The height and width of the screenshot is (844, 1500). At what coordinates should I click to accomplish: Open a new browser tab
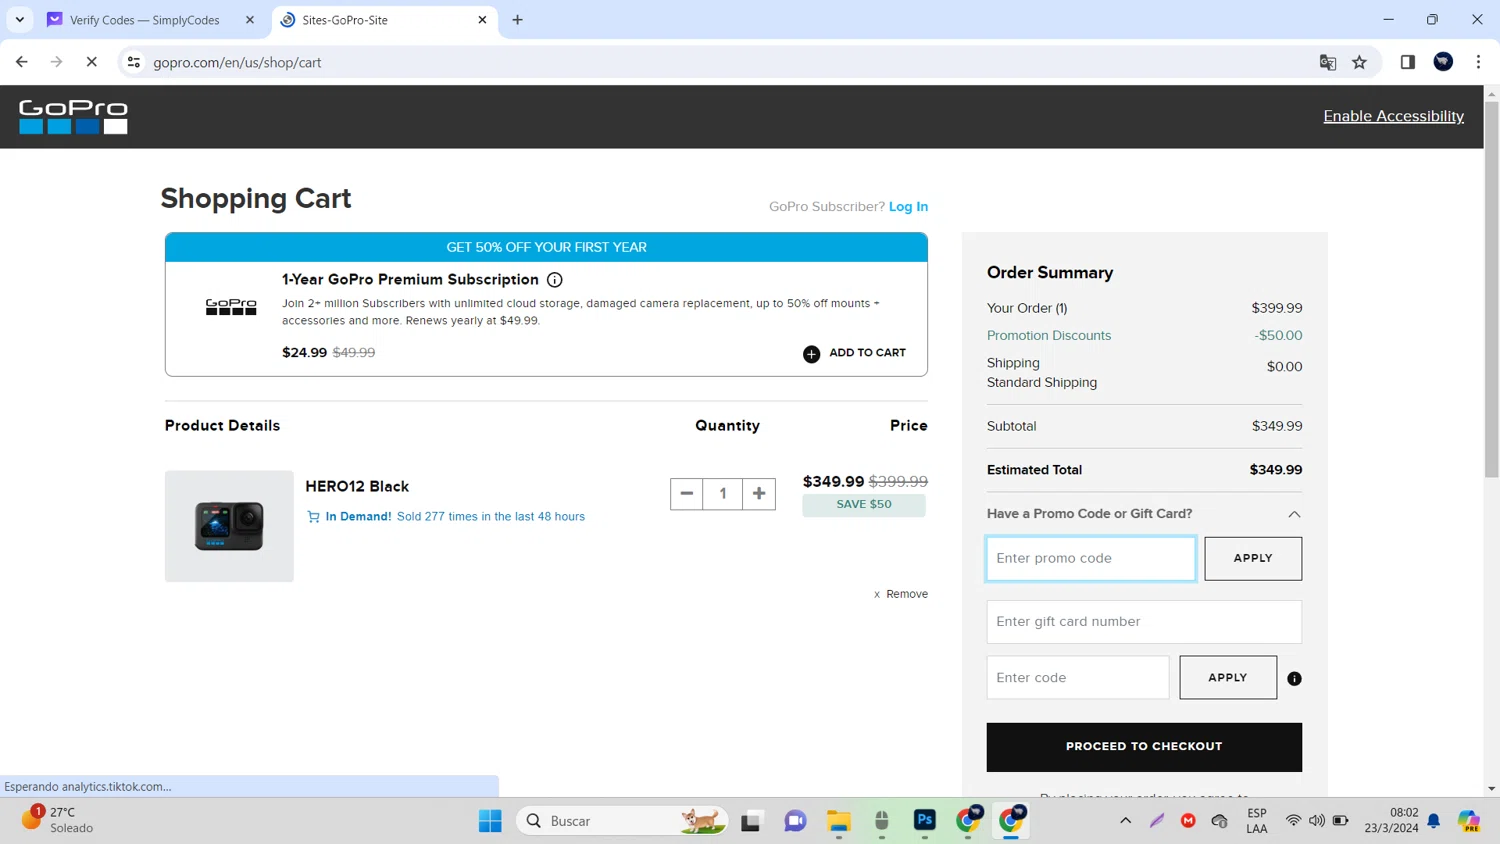(x=517, y=20)
